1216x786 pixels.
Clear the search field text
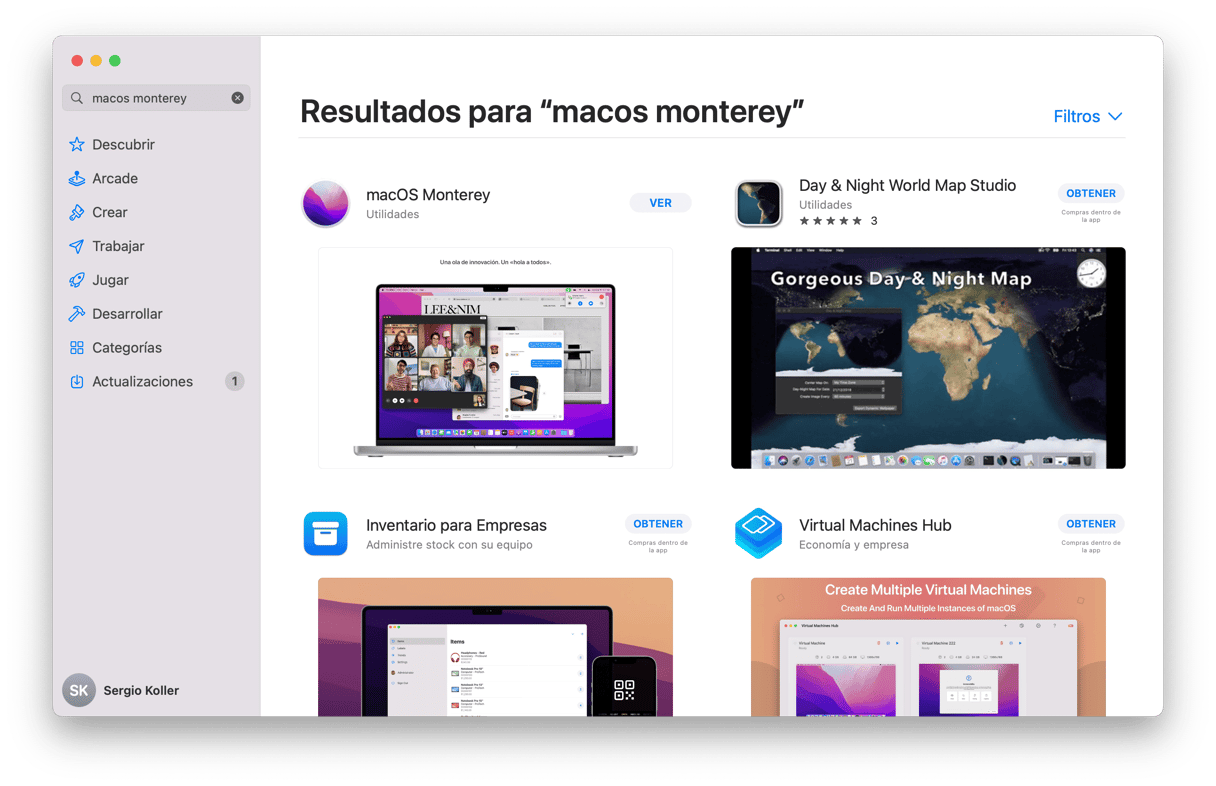pos(237,98)
